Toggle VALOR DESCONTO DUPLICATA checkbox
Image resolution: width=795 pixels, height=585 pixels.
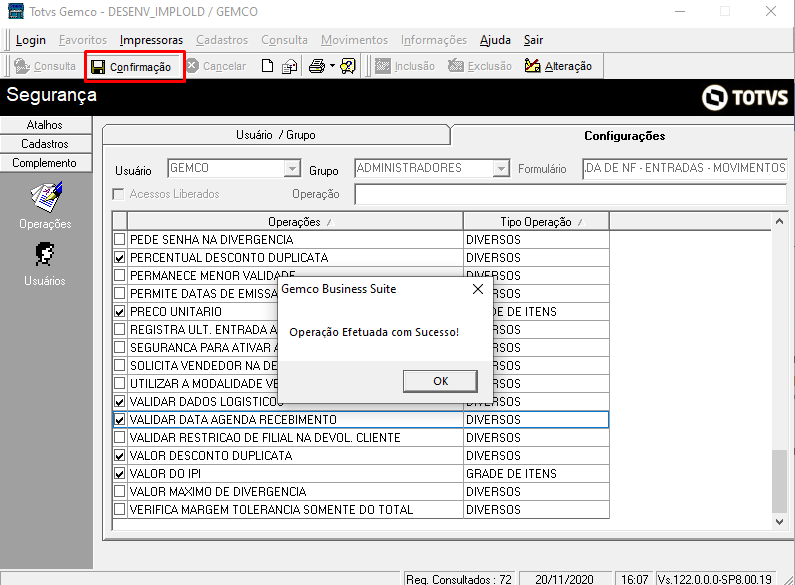(120, 456)
